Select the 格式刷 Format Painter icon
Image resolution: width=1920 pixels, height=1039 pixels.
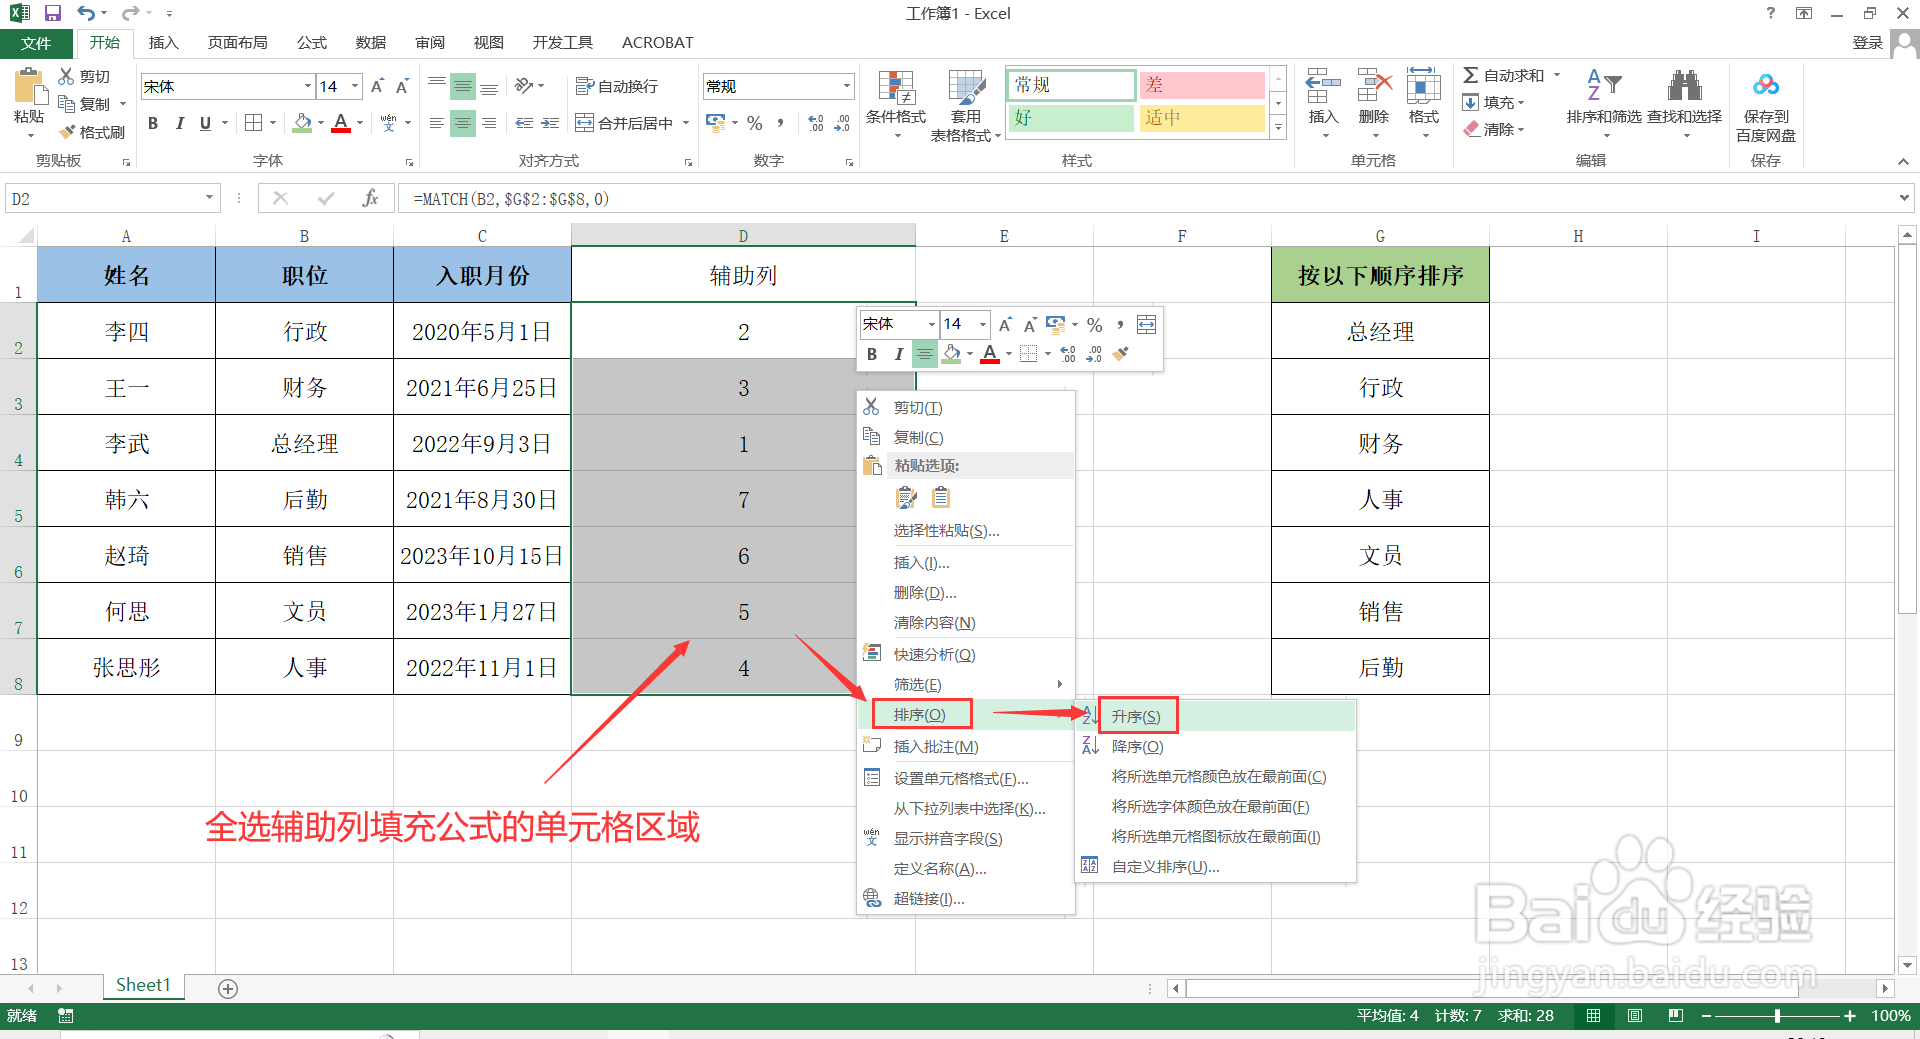67,131
